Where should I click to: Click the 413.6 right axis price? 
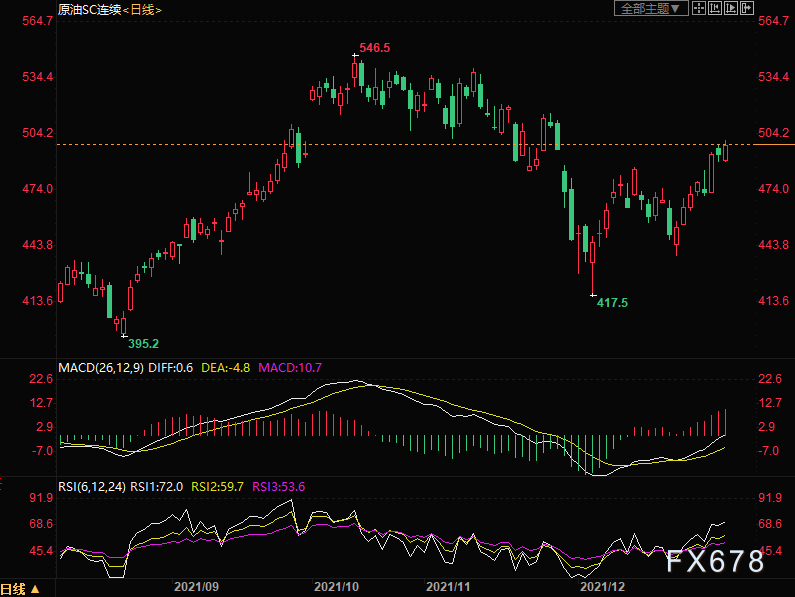[773, 301]
